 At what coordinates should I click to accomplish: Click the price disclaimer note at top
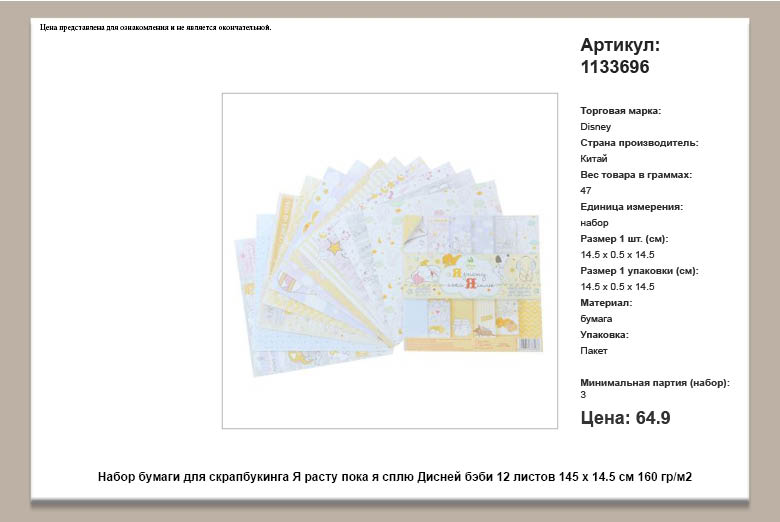click(155, 27)
